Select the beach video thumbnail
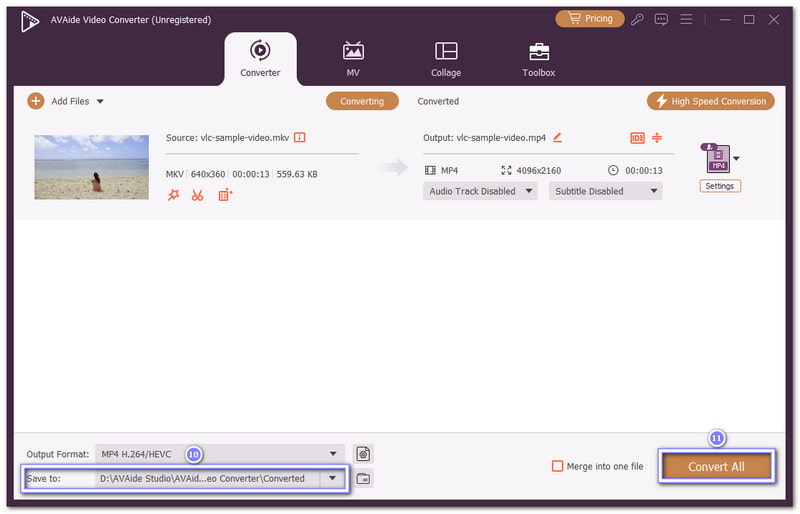Screen dimensions: 800x514 [x=91, y=167]
